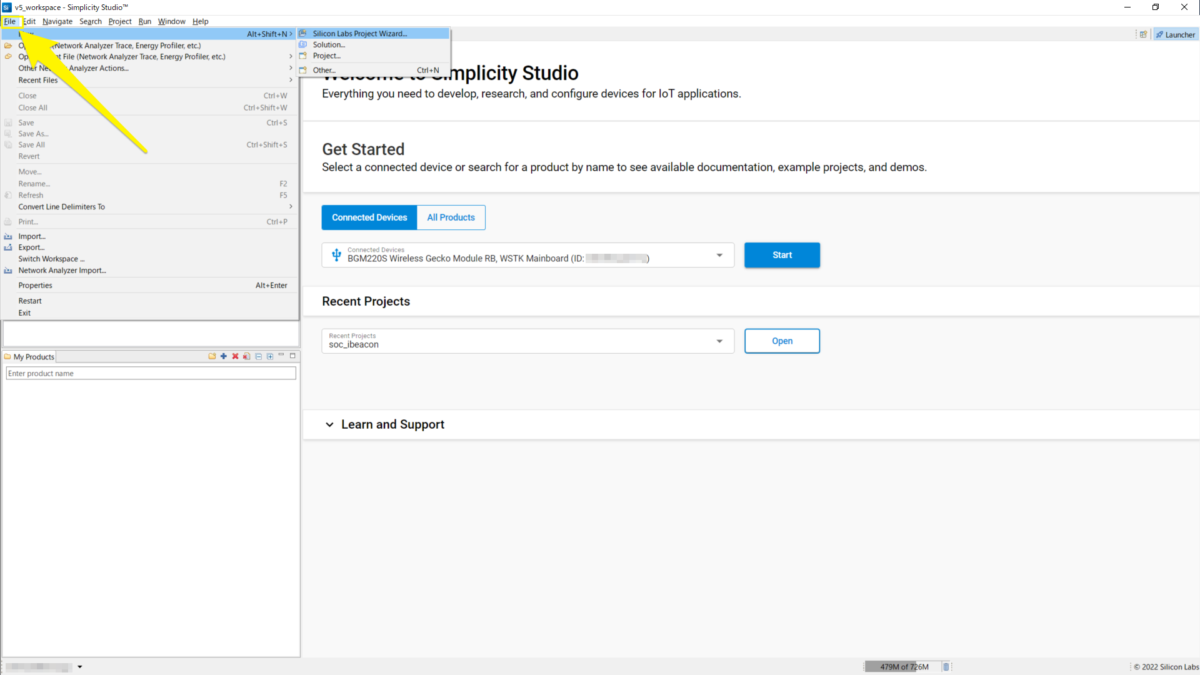Screen dimensions: 1200x675
Task: Click the heap memory status bar
Action: 903,667
